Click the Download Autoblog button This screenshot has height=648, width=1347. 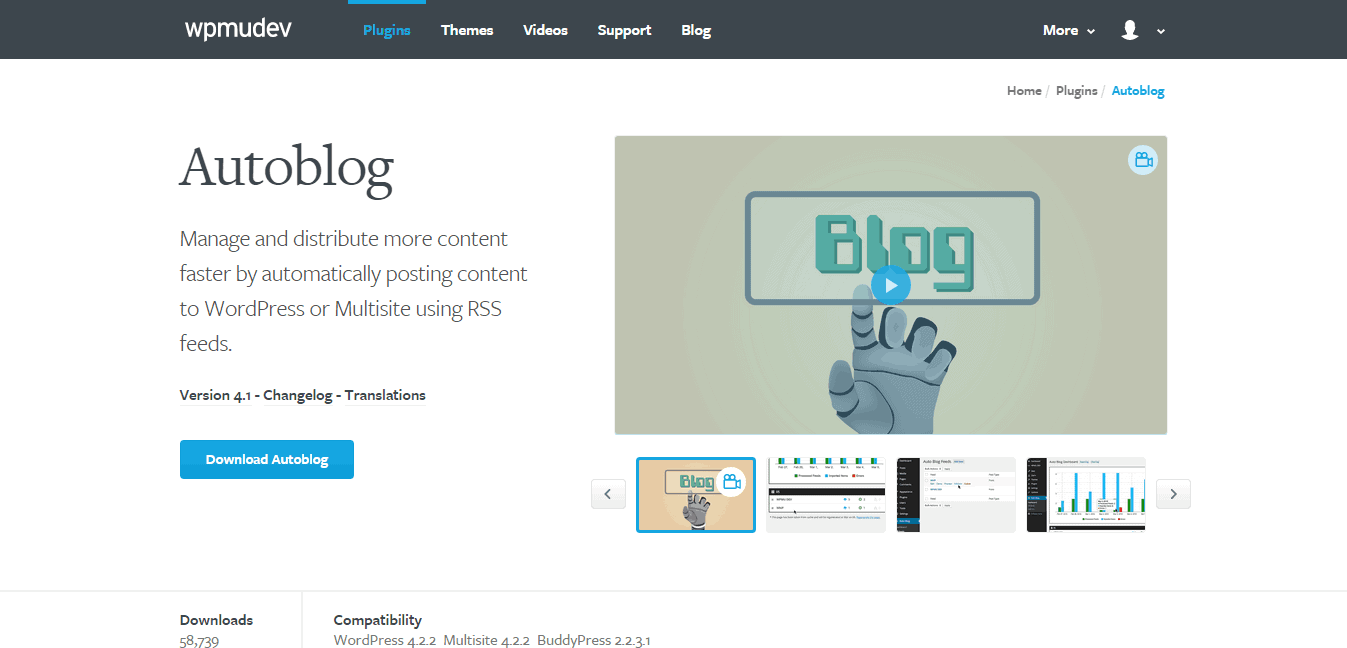pyautogui.click(x=266, y=459)
